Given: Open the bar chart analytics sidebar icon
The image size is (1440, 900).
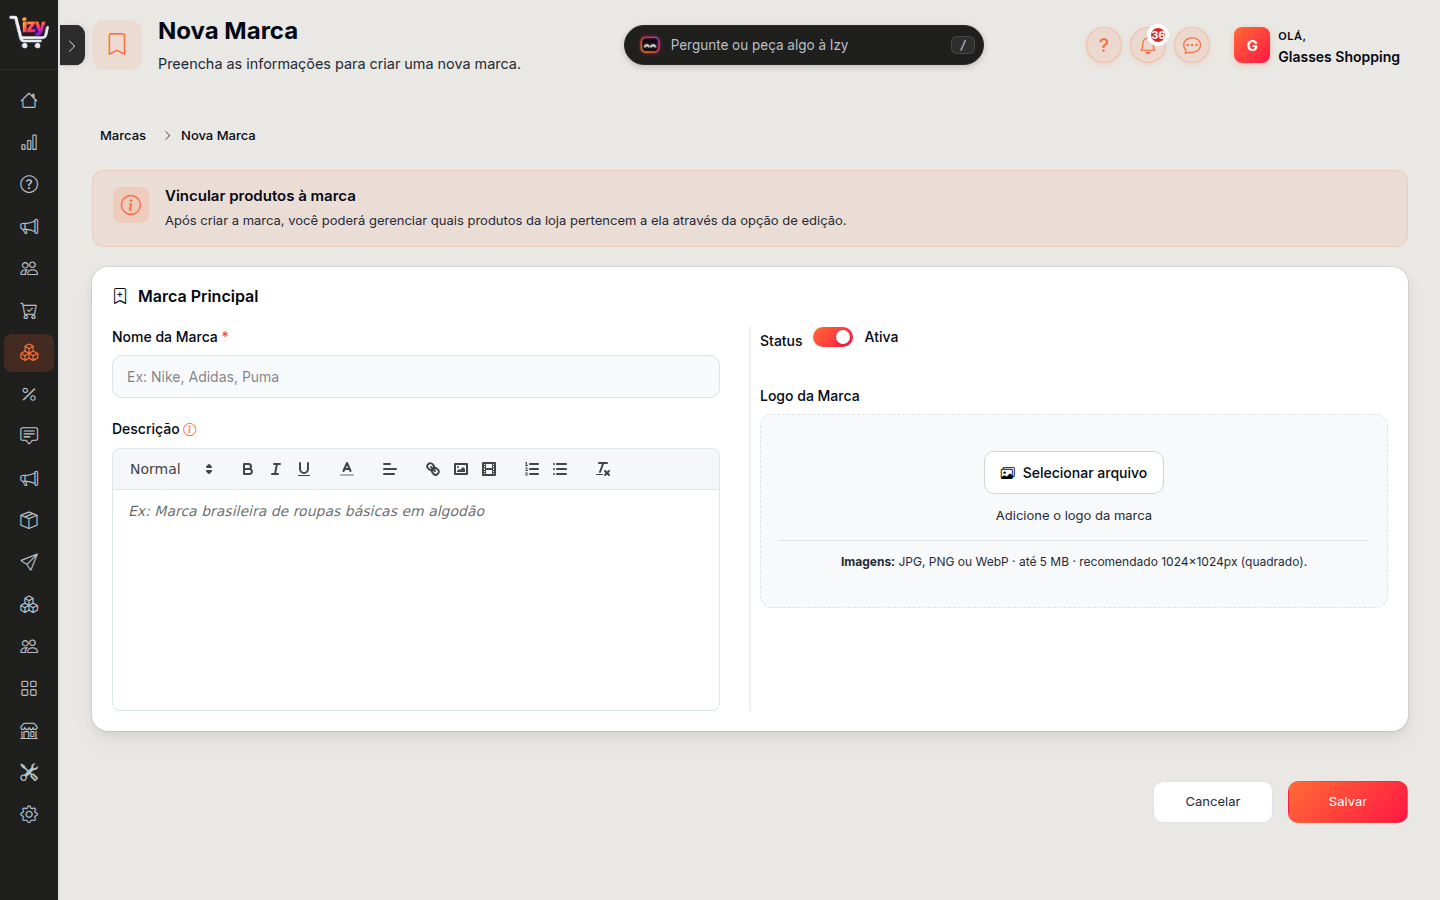Looking at the screenshot, I should tap(29, 143).
